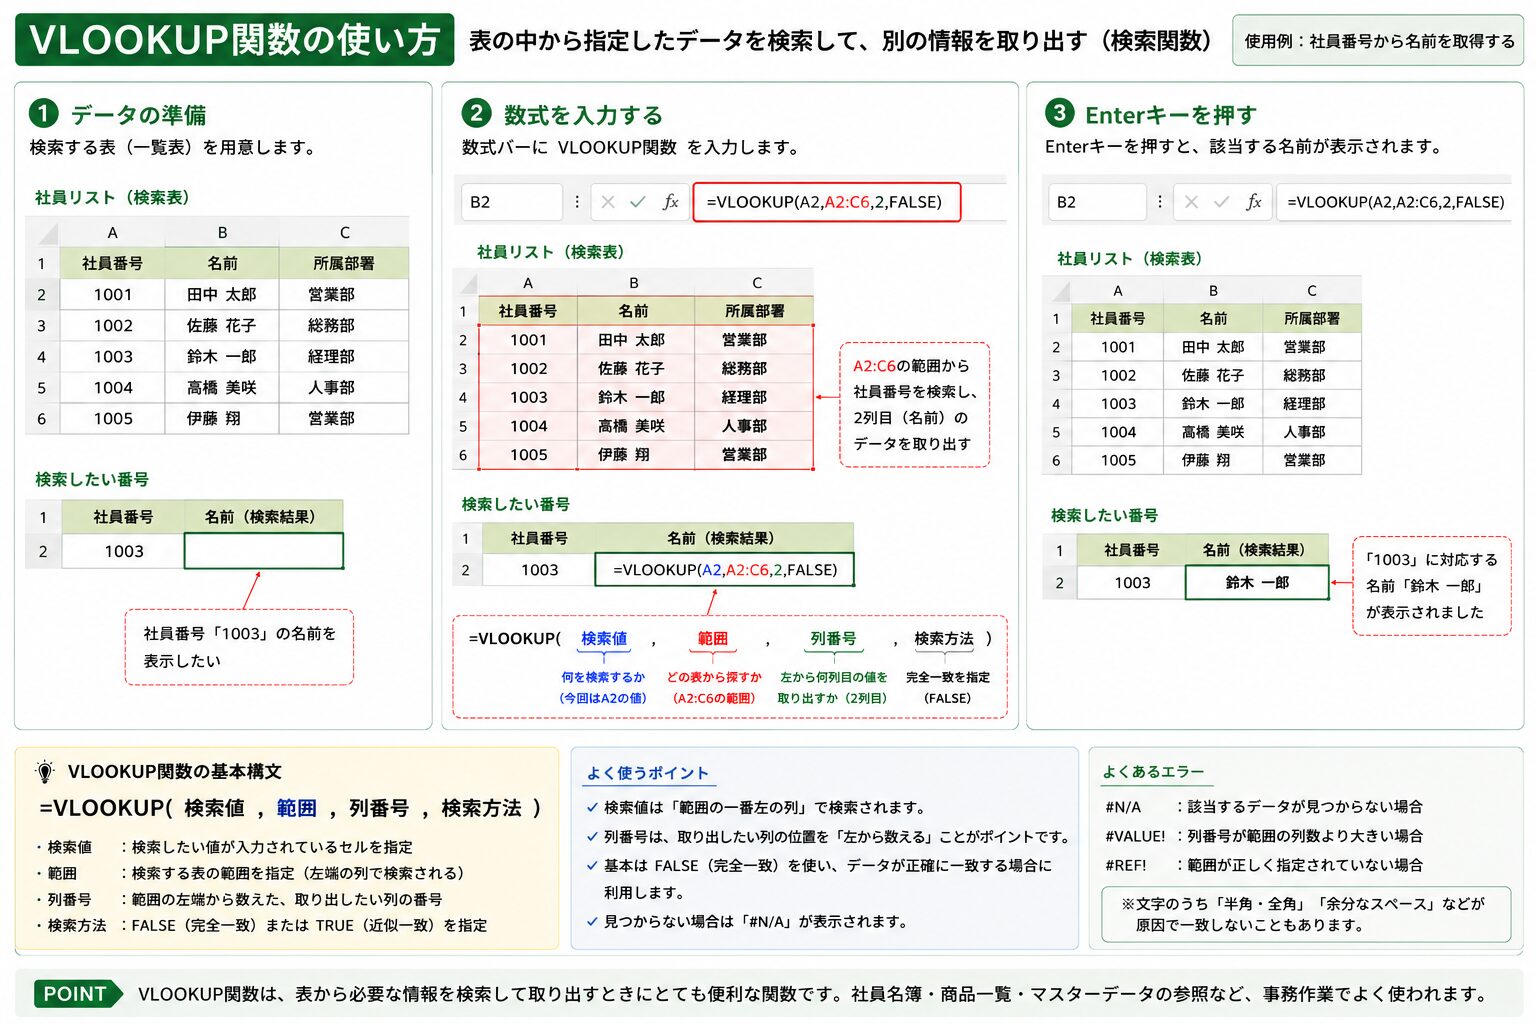
Task: Click the 検索方法 label in syntax breakdown
Action: coord(944,638)
